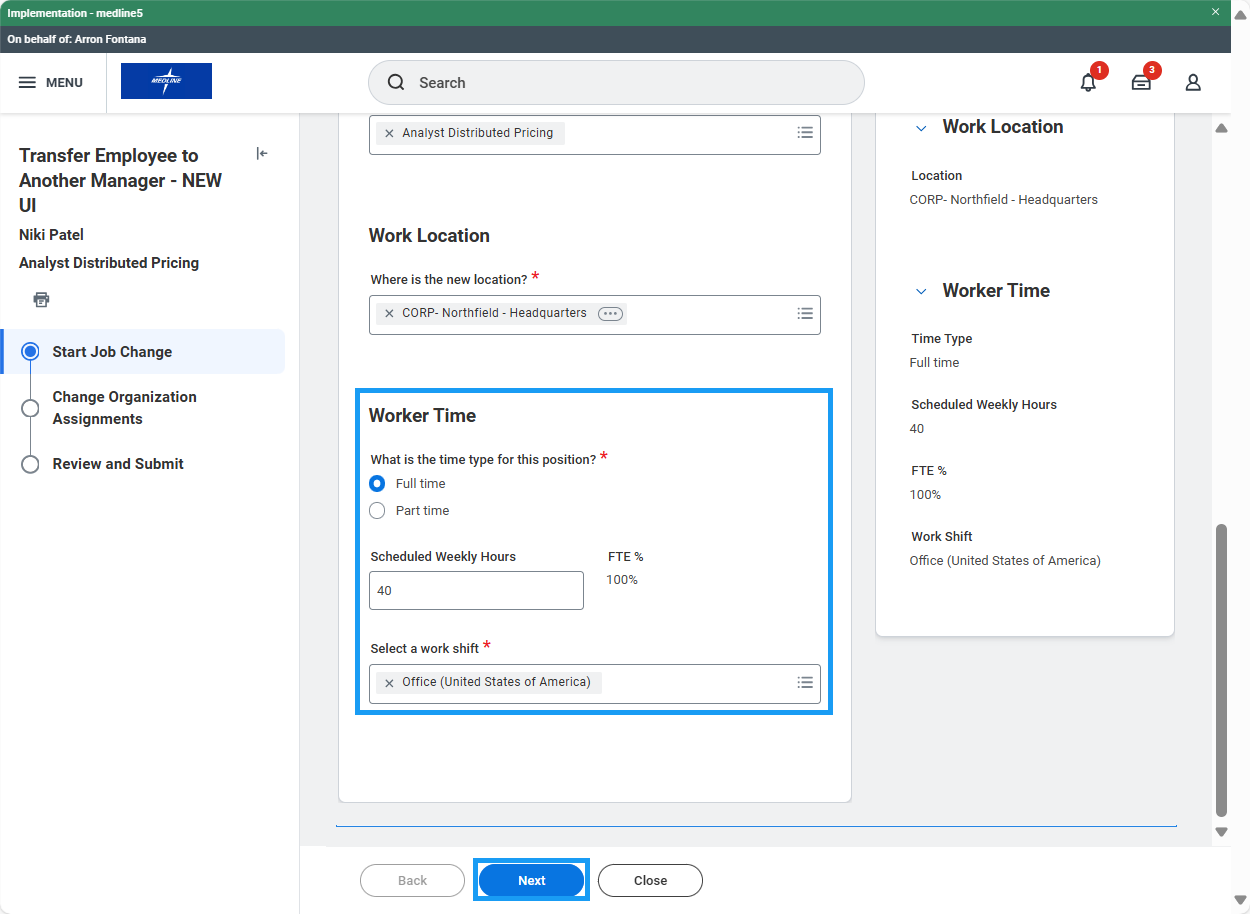Remove Office work shift selection

(x=389, y=683)
